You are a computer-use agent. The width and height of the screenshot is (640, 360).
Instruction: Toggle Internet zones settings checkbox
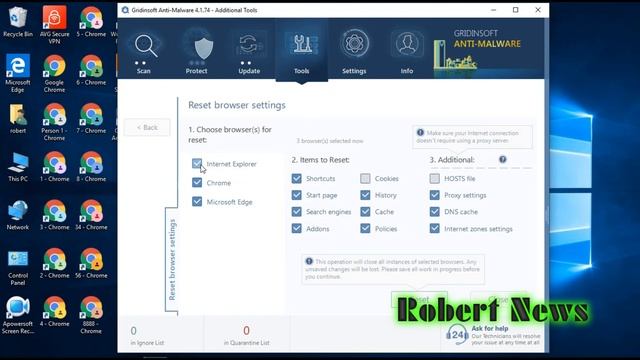[435, 229]
